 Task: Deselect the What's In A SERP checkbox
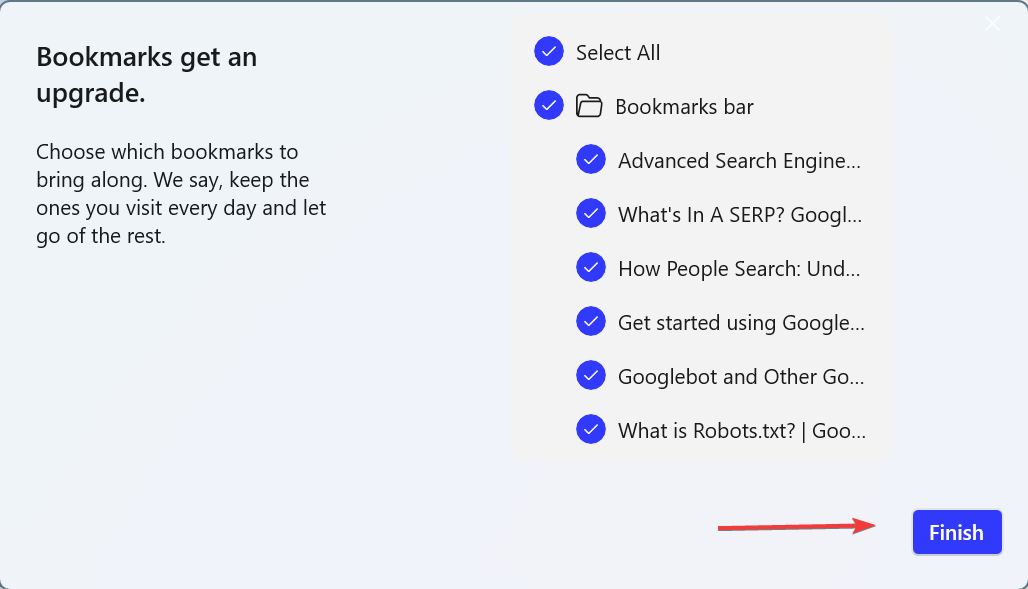[x=591, y=214]
